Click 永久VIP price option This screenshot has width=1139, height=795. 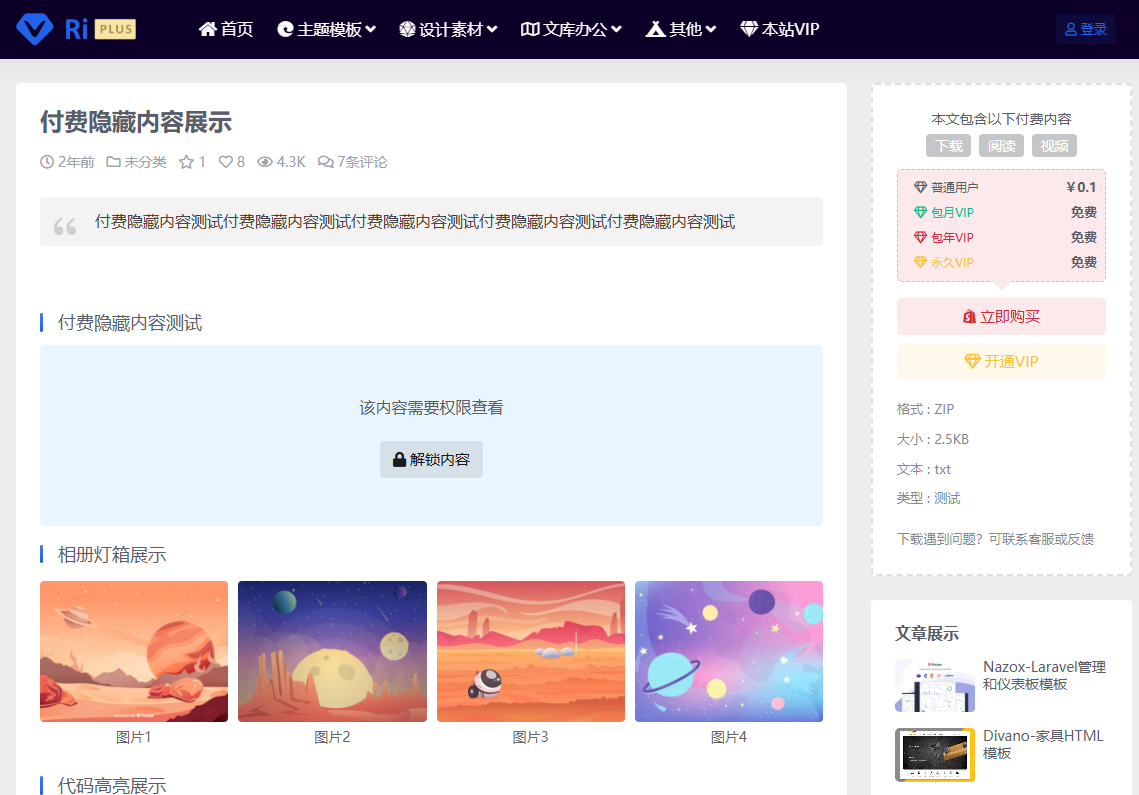(1005, 262)
